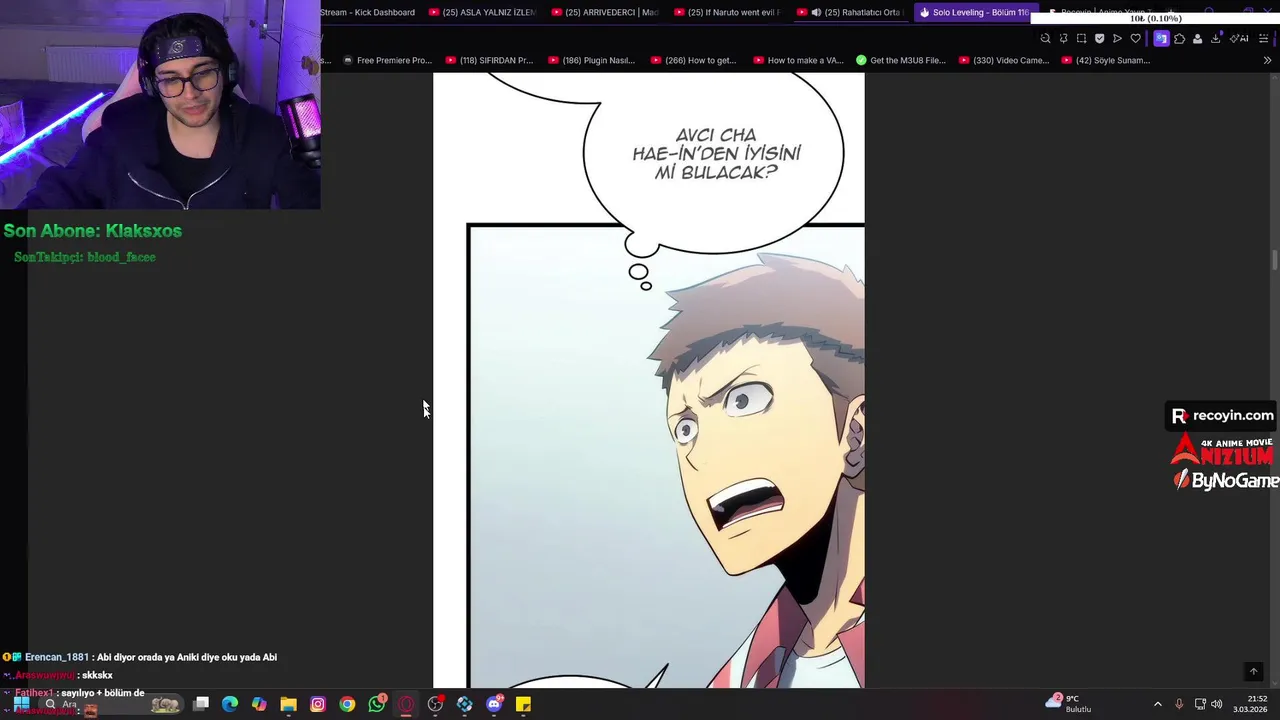This screenshot has width=1280, height=720.
Task: Expand the hidden bookmarks overflow chevron
Action: pyautogui.click(x=1267, y=60)
